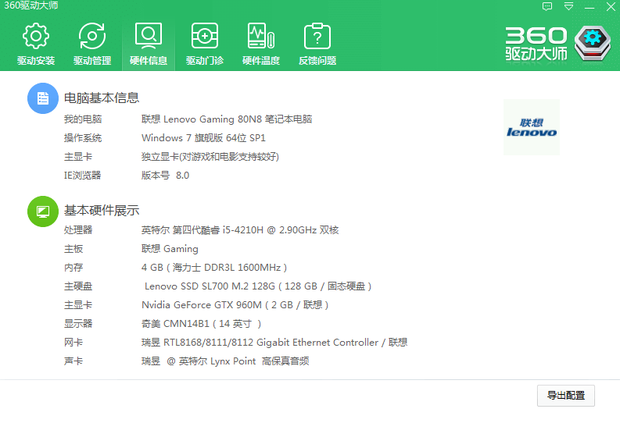
Task: Click the 网卡 label
Action: pos(74,342)
